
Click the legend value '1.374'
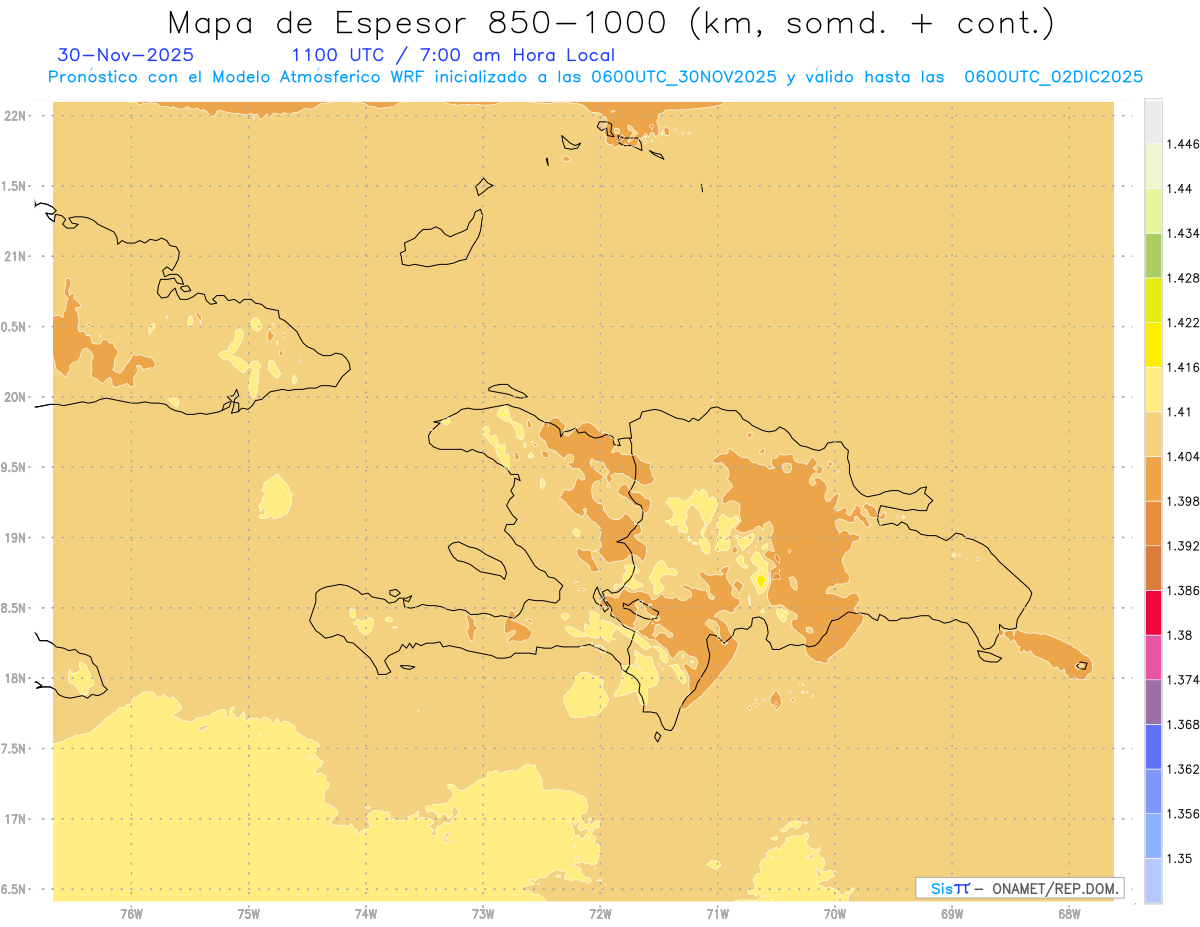(x=1183, y=680)
